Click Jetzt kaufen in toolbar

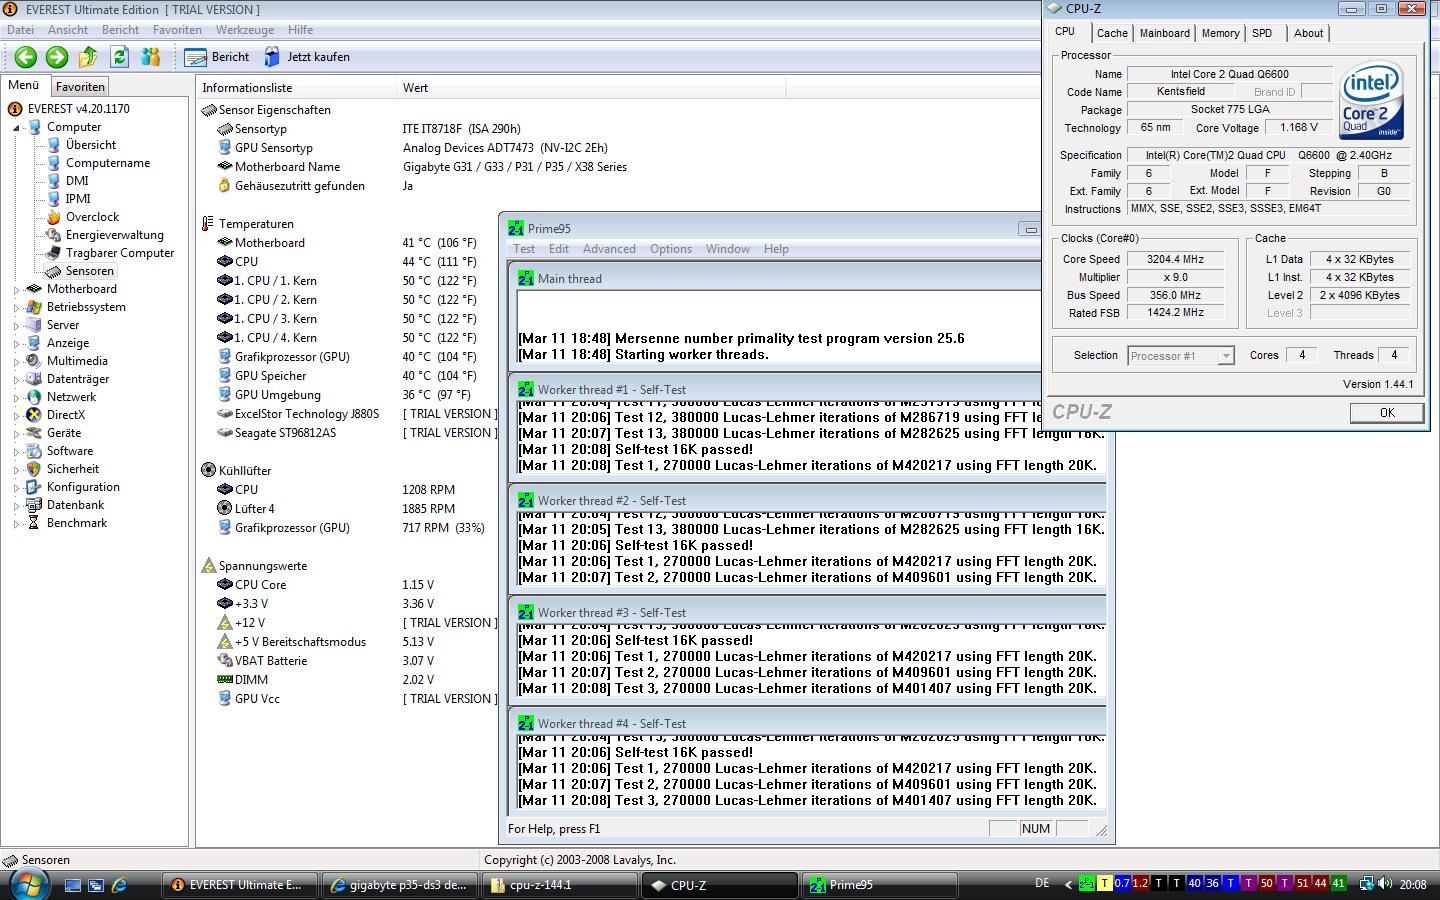tap(307, 57)
